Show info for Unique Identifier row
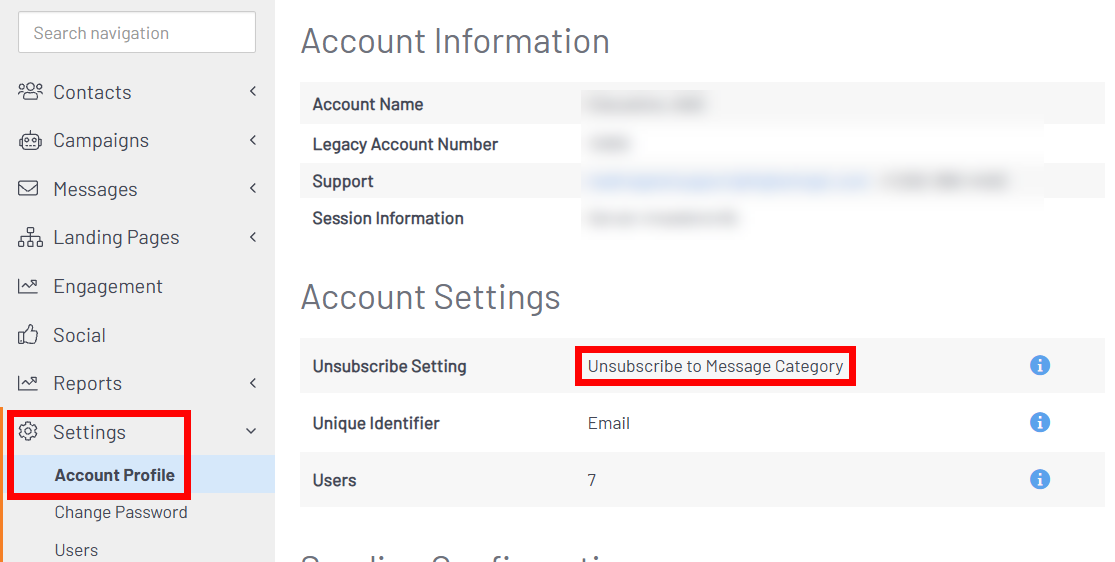The width and height of the screenshot is (1115, 562). click(1040, 423)
